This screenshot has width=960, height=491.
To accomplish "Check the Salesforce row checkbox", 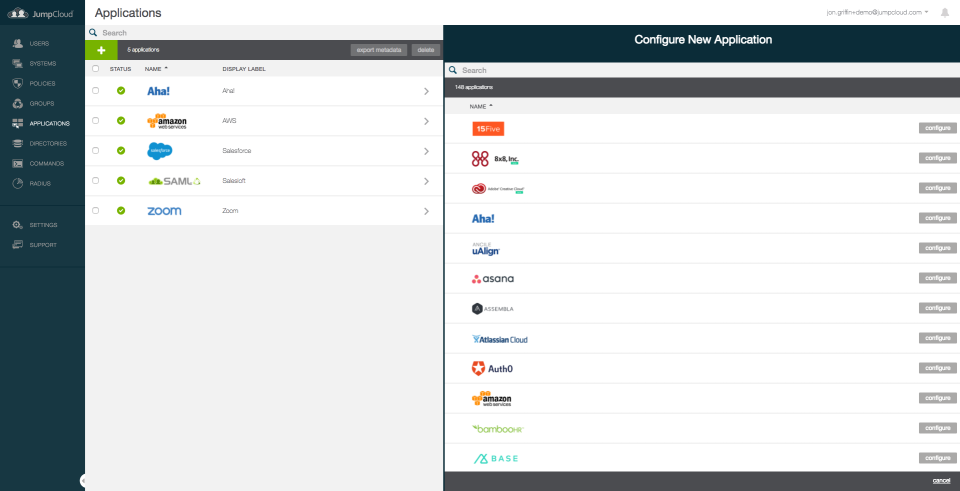I will [x=96, y=151].
